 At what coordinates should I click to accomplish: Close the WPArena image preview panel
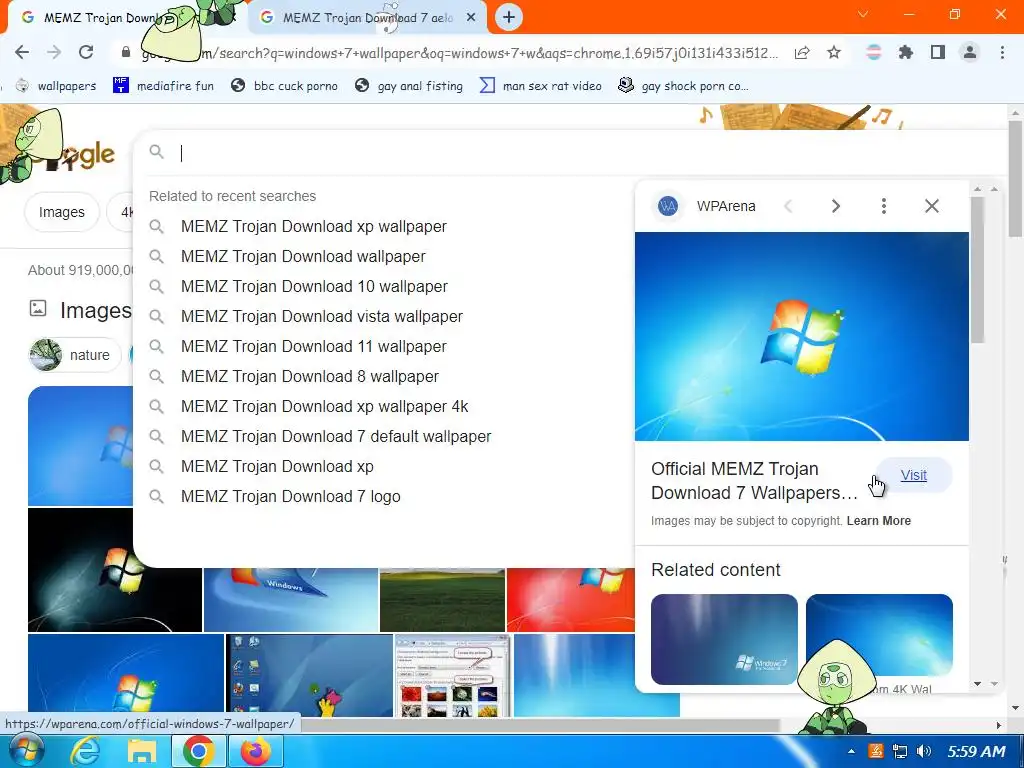(932, 206)
